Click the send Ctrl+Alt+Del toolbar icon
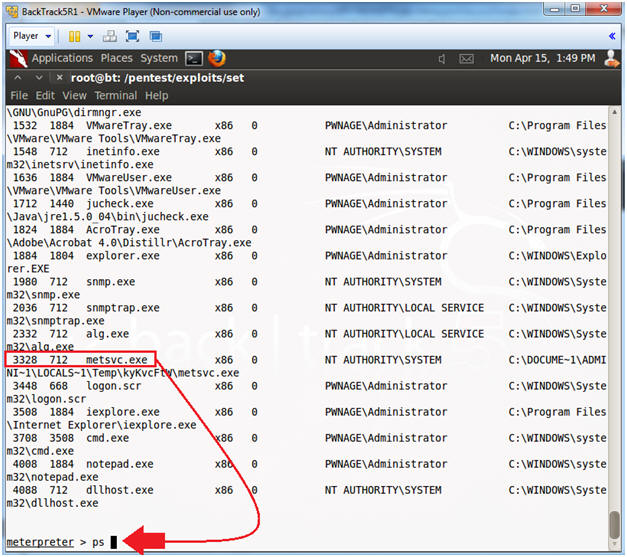627x557 pixels. [x=110, y=36]
